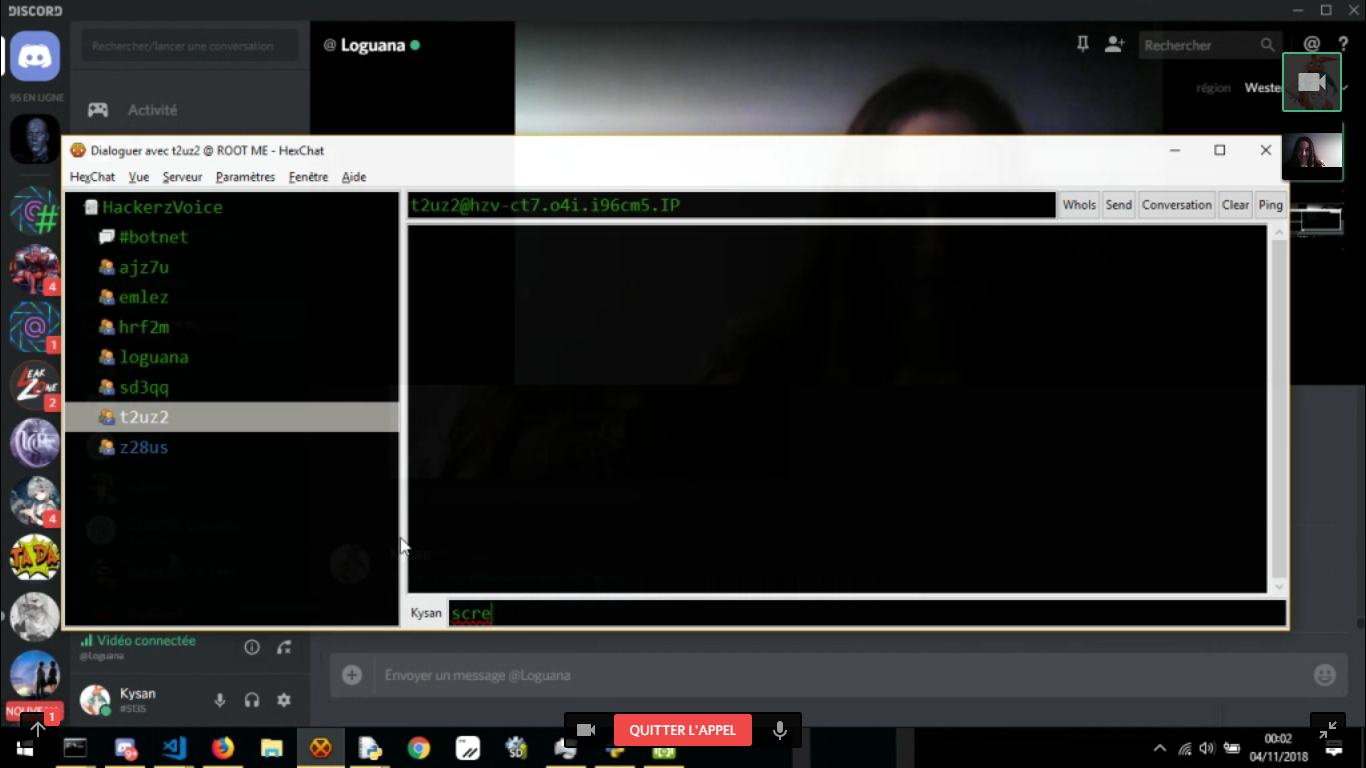Image resolution: width=1366 pixels, height=768 pixels.
Task: Show hidden system tray icons
Action: tap(1160, 748)
